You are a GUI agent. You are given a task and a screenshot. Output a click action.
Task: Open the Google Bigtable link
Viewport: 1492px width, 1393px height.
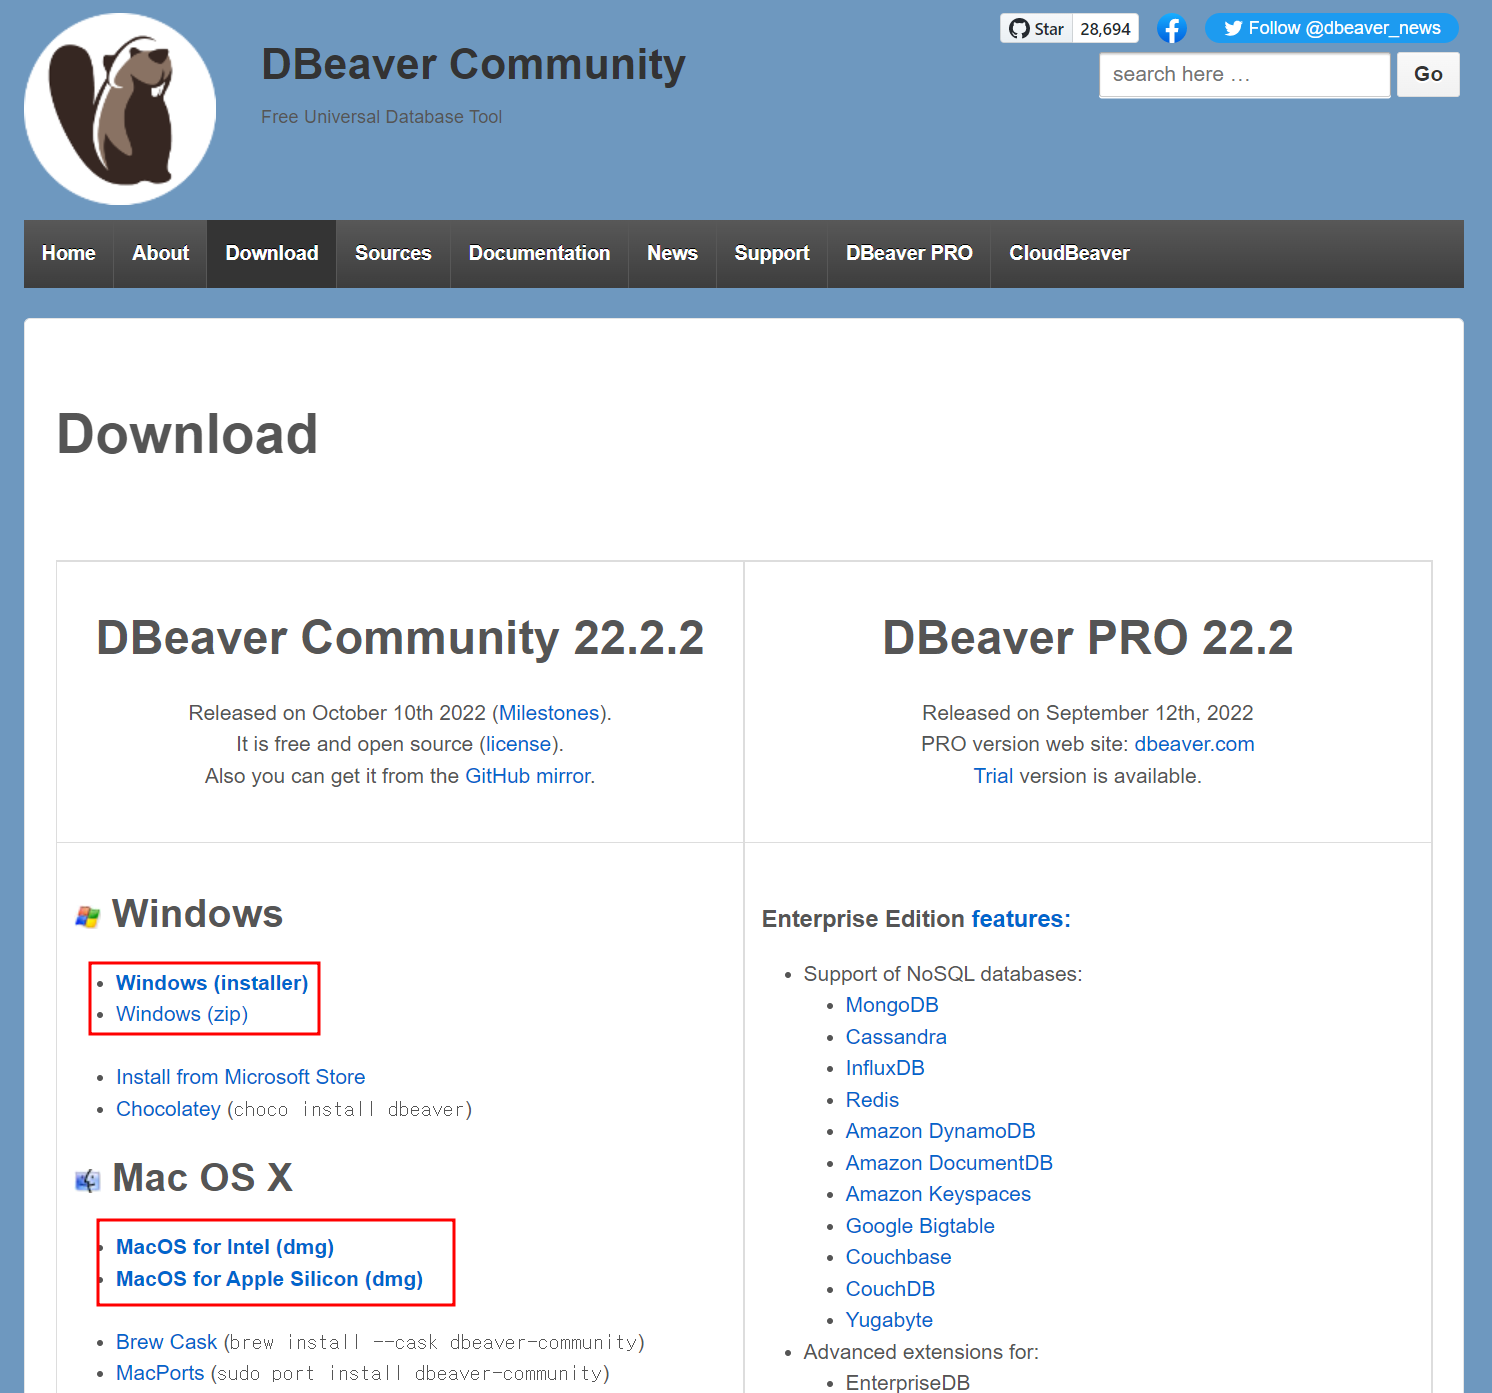[x=920, y=1226]
